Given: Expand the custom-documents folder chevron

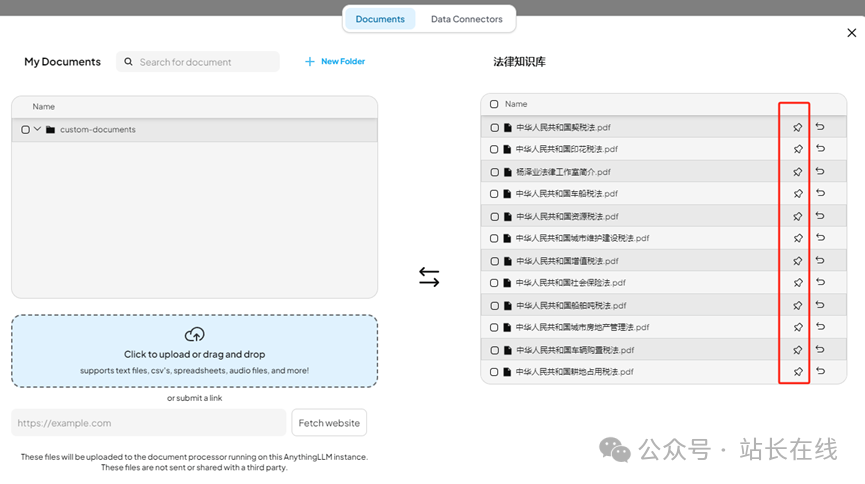Looking at the screenshot, I should [38, 129].
